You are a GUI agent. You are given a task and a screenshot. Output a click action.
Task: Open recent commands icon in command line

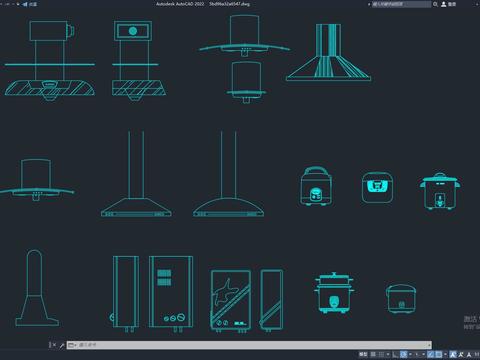71,345
